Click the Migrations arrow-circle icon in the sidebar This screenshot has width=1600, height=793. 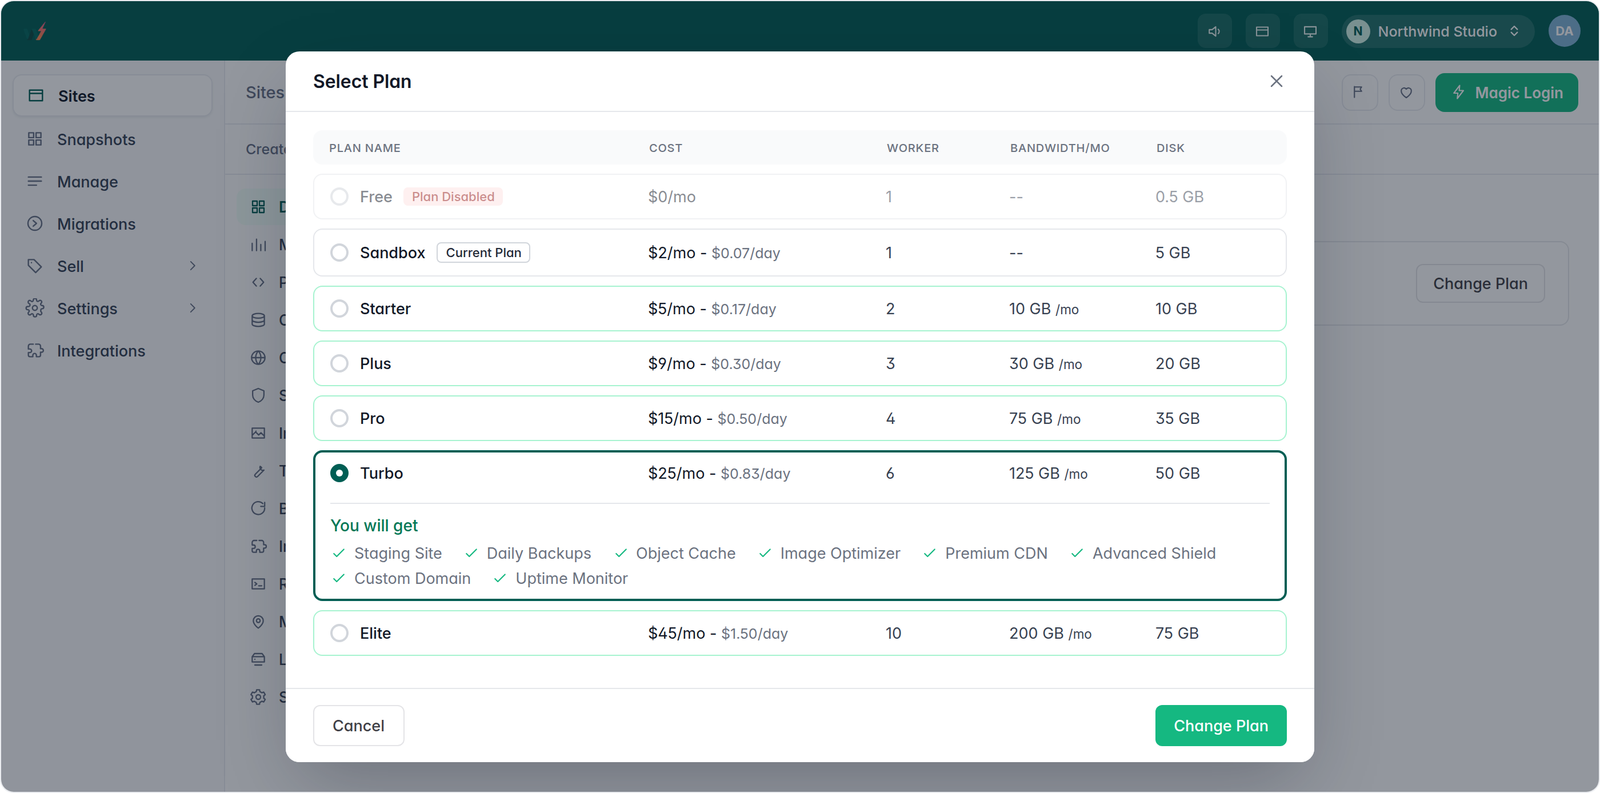(x=35, y=224)
